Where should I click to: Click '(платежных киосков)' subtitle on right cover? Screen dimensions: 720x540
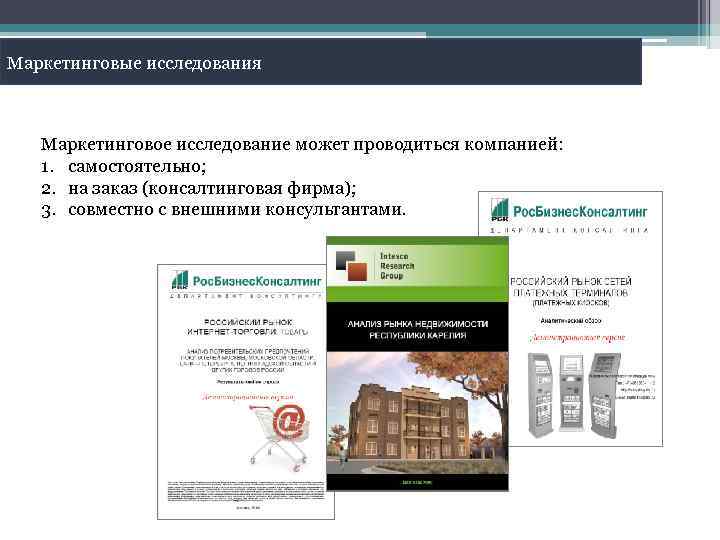tap(571, 303)
